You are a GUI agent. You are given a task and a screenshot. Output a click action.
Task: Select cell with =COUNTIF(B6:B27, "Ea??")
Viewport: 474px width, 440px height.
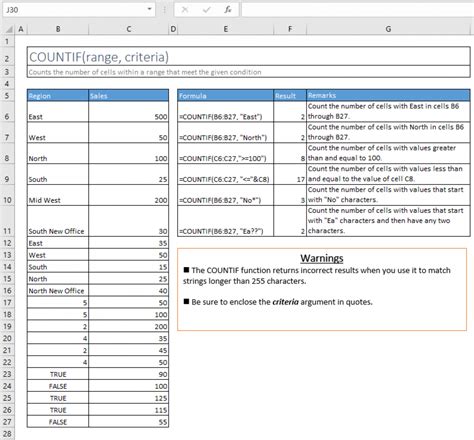pyautogui.click(x=226, y=221)
